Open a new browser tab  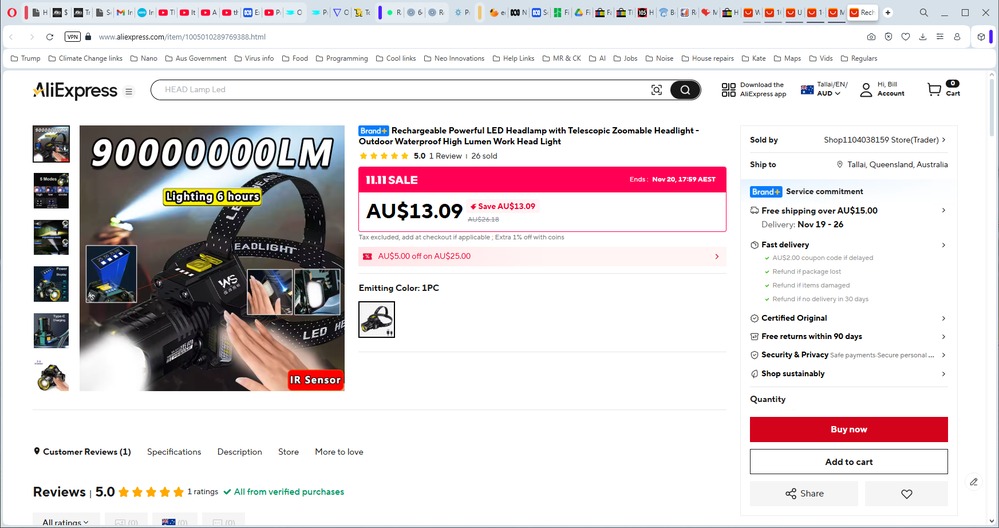click(x=887, y=13)
